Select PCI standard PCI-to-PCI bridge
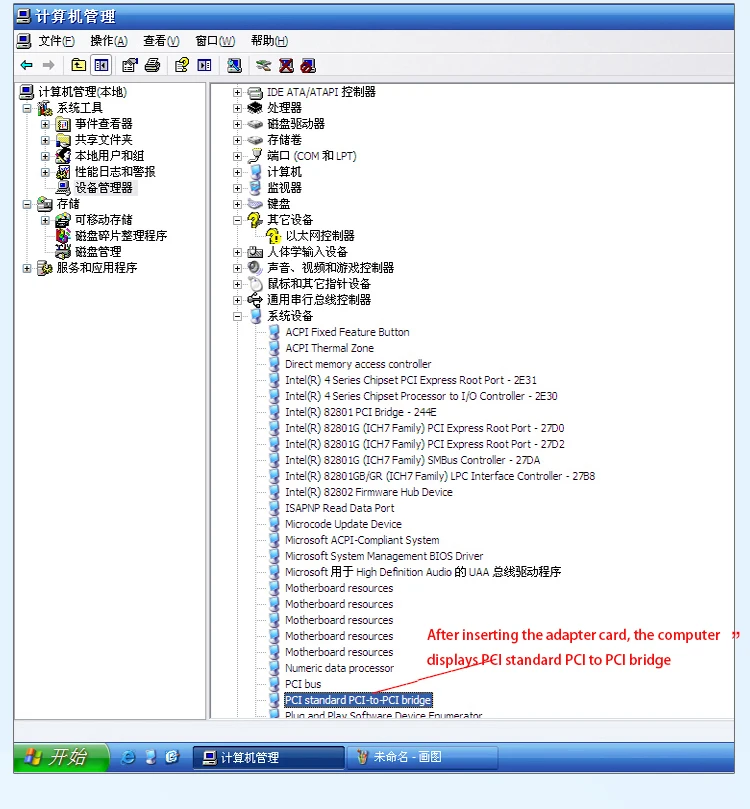Image resolution: width=750 pixels, height=809 pixels. (358, 700)
